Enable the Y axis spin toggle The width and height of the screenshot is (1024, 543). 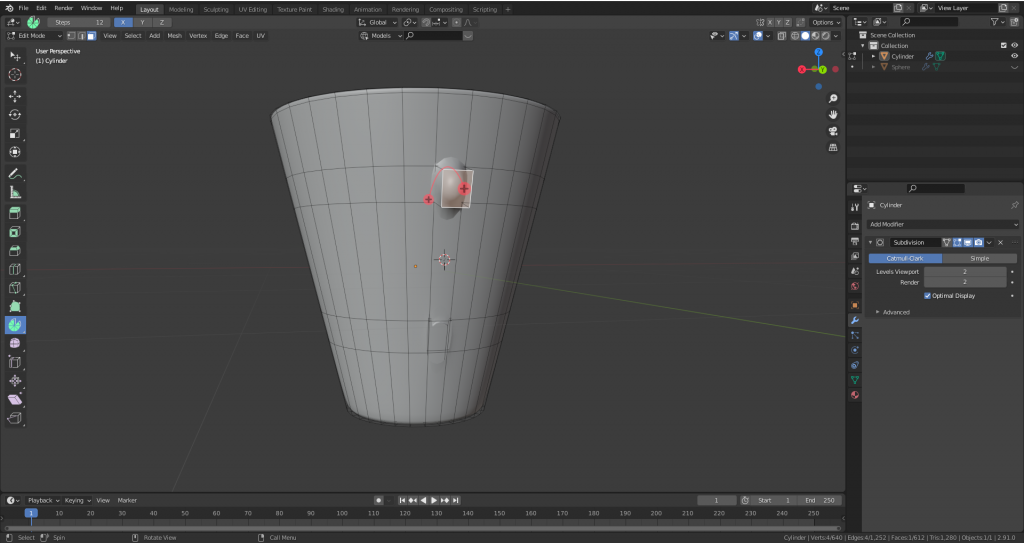pos(142,21)
